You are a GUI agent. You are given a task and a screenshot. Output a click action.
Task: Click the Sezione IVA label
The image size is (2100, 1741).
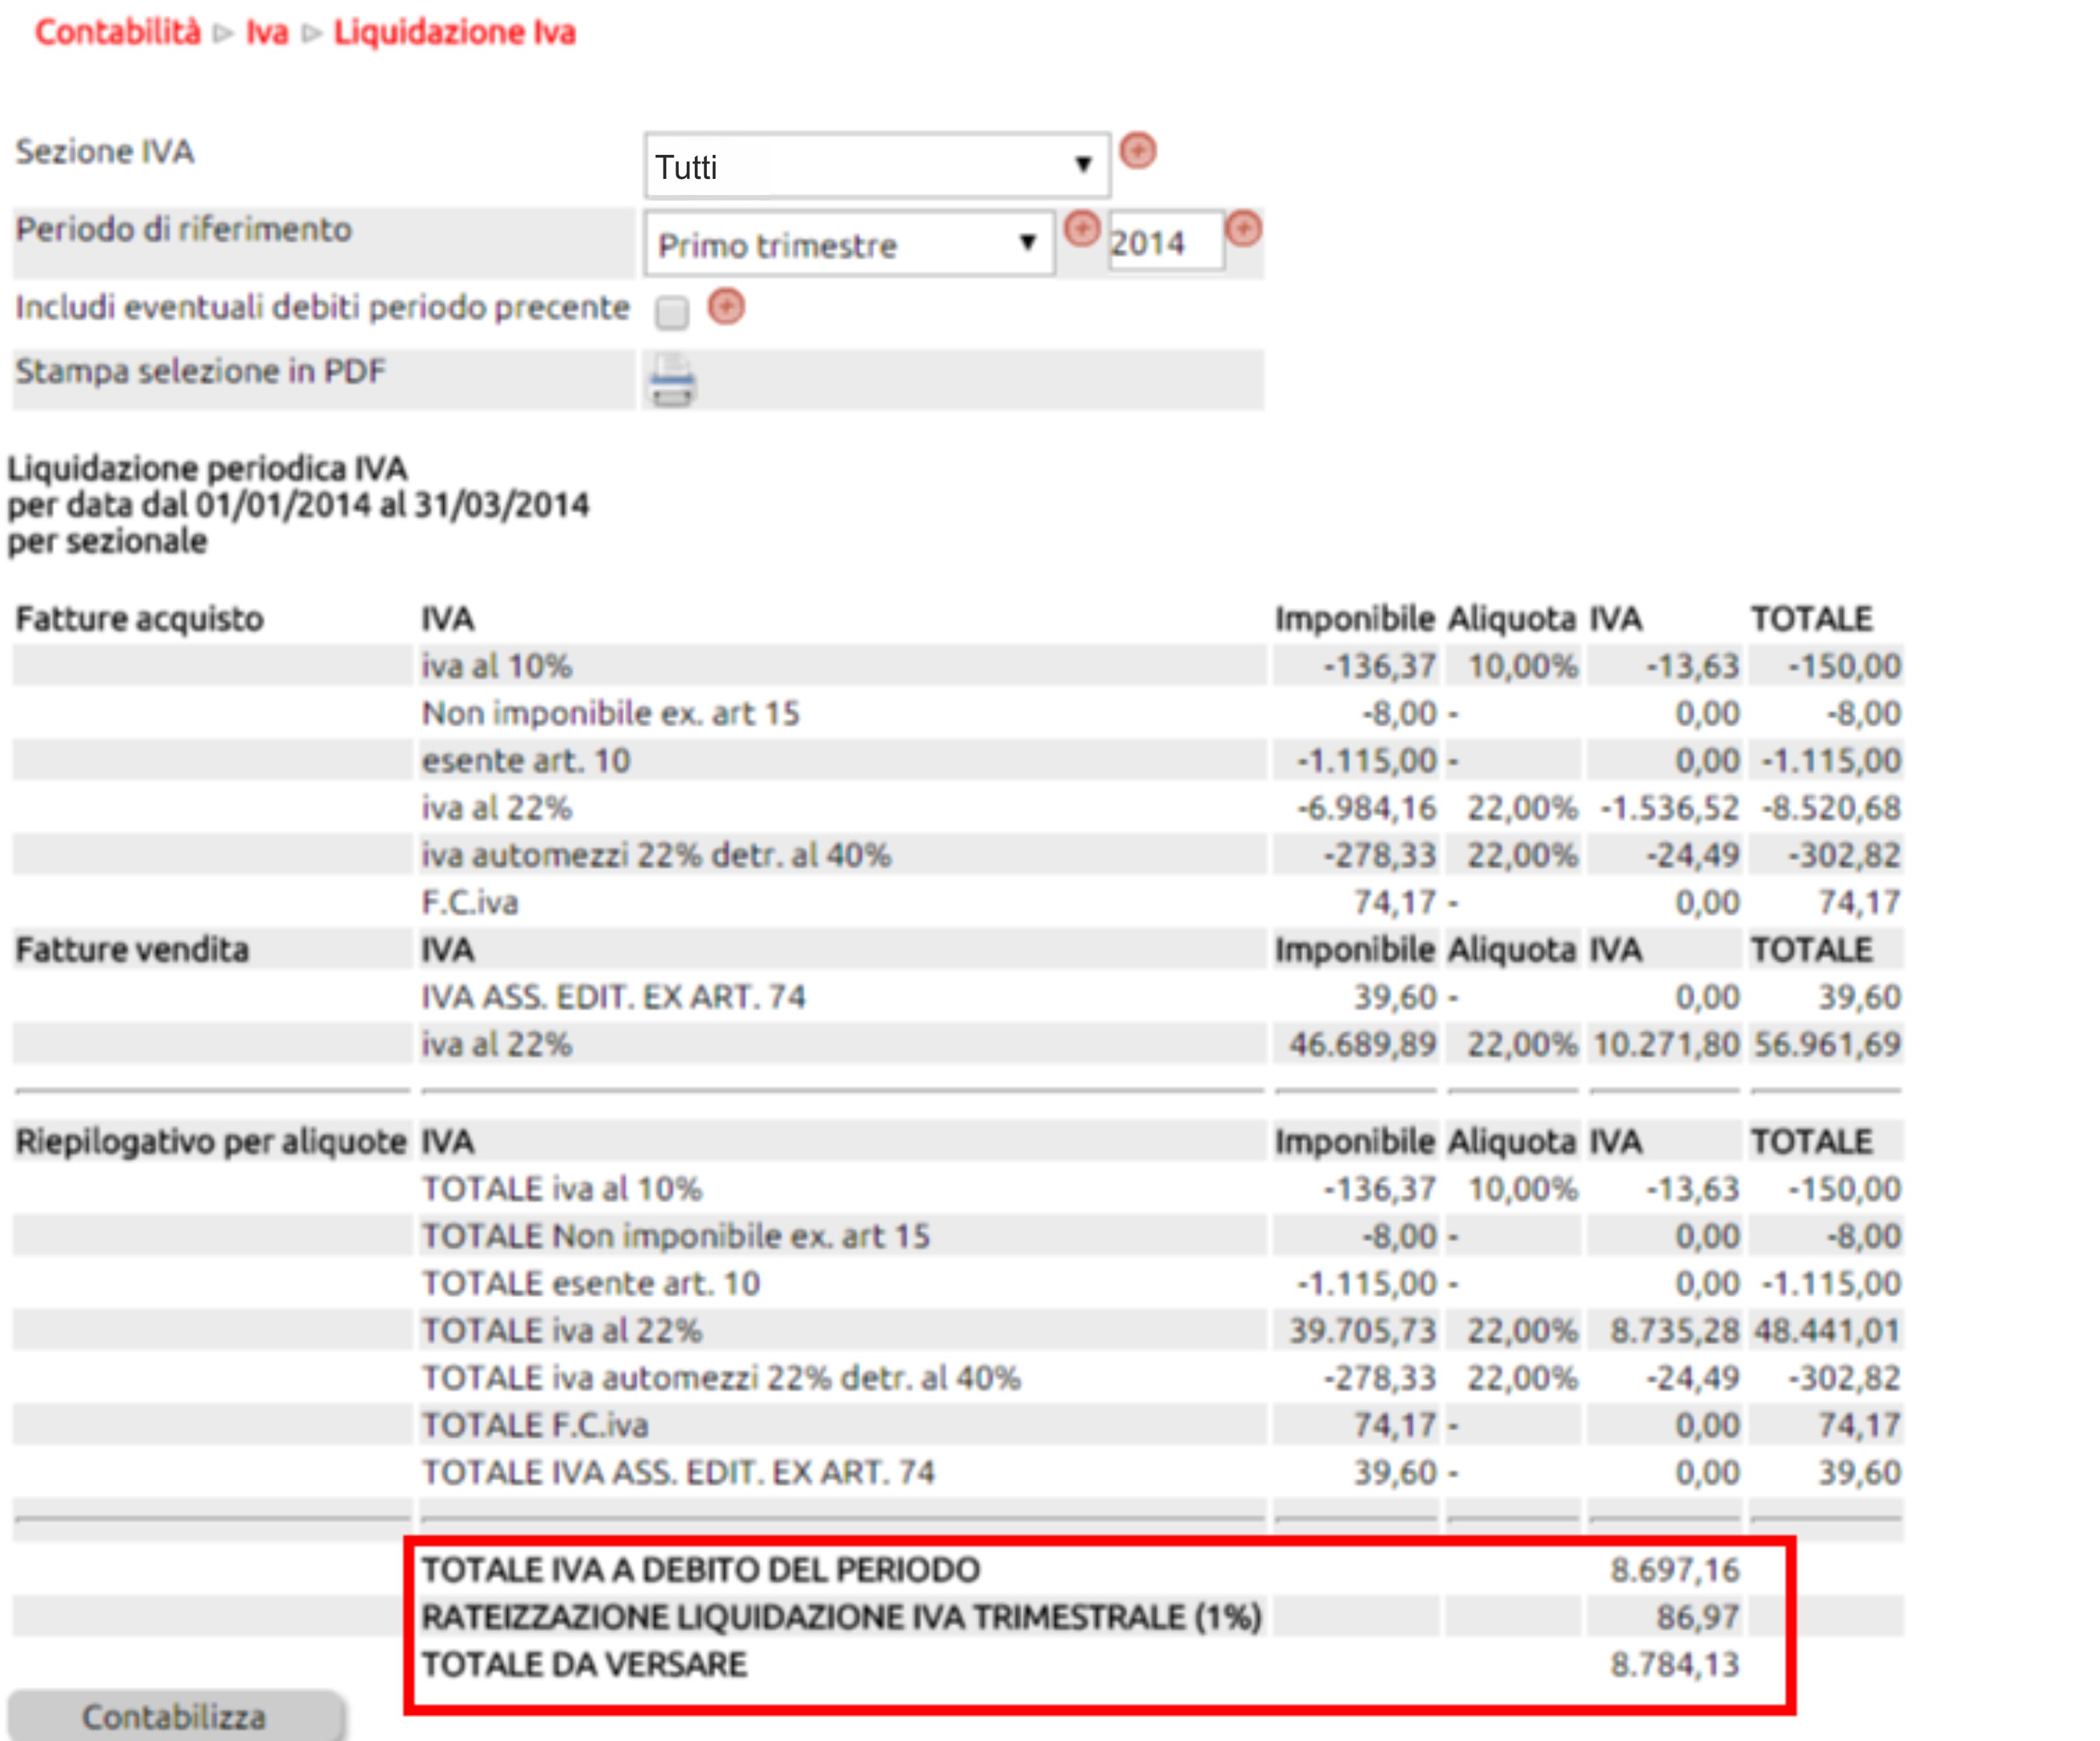[x=104, y=152]
